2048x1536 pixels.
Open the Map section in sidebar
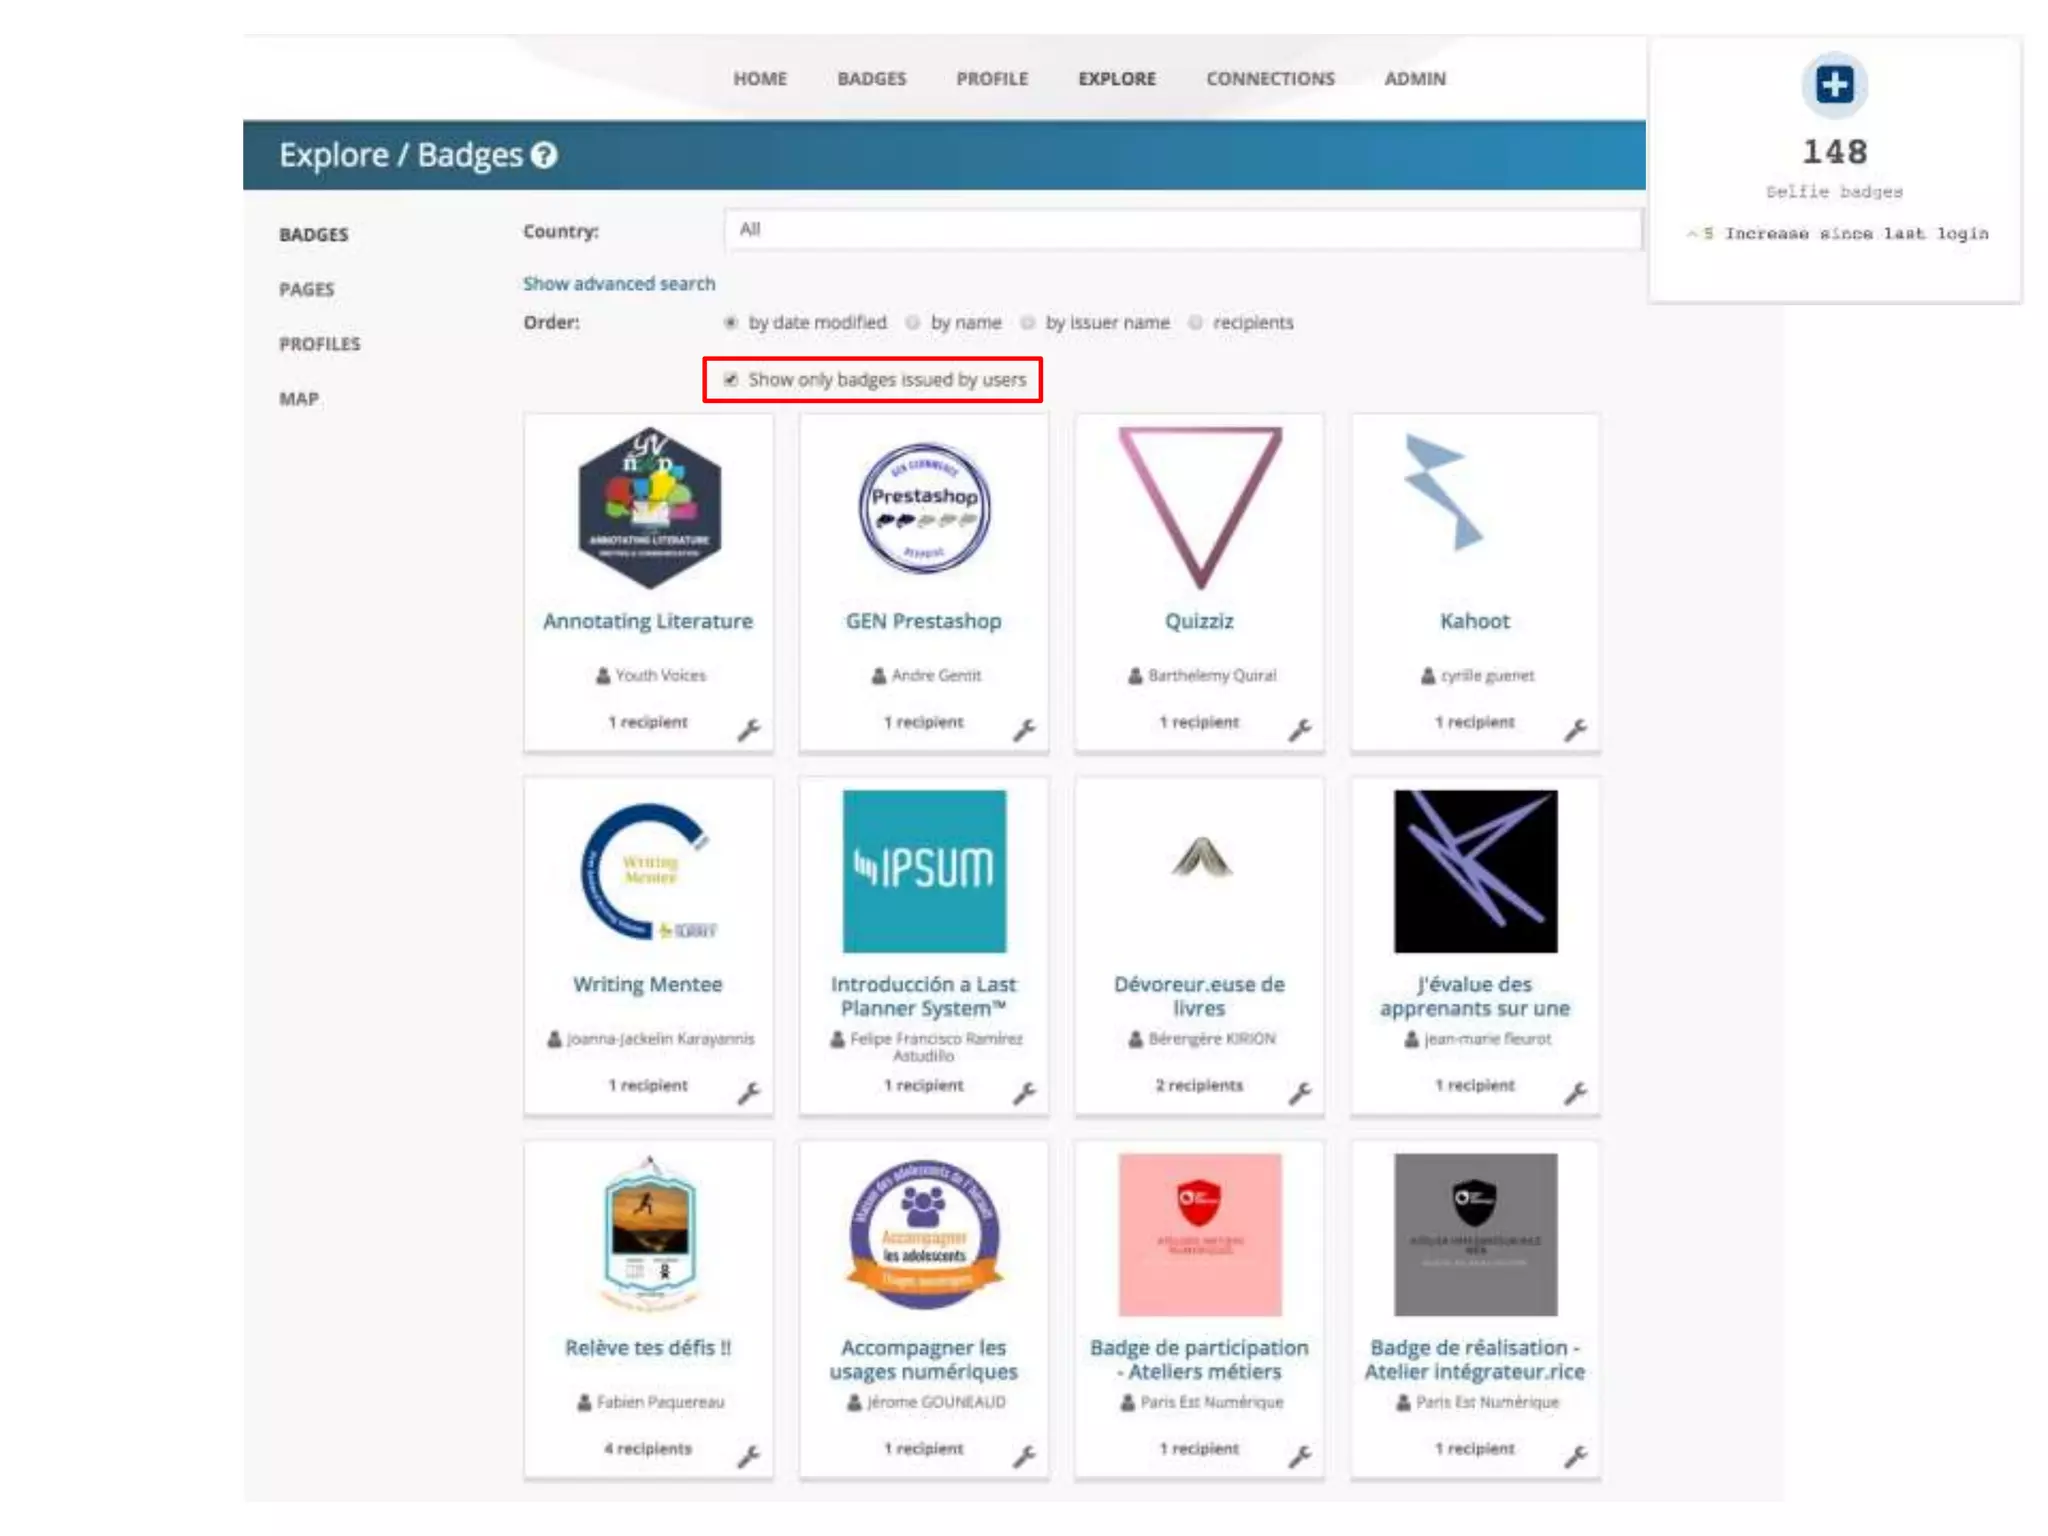click(298, 399)
